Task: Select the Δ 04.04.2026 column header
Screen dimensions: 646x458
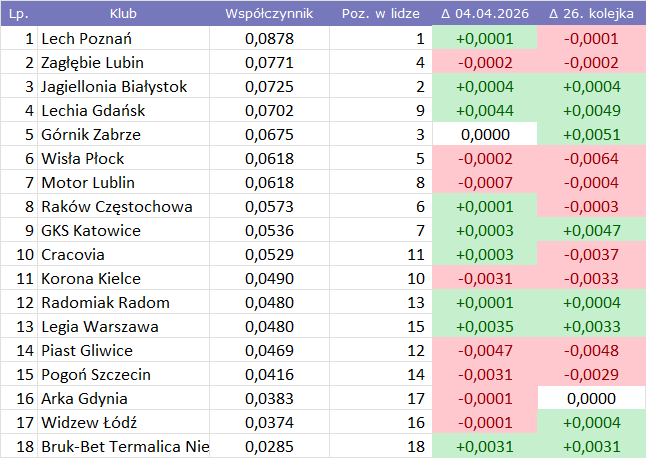Action: [x=484, y=14]
